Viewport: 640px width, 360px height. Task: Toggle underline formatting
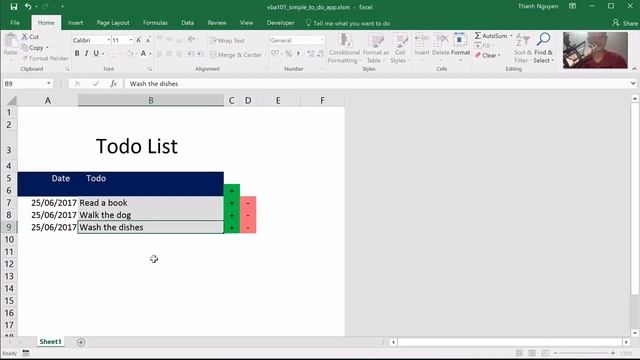point(96,53)
